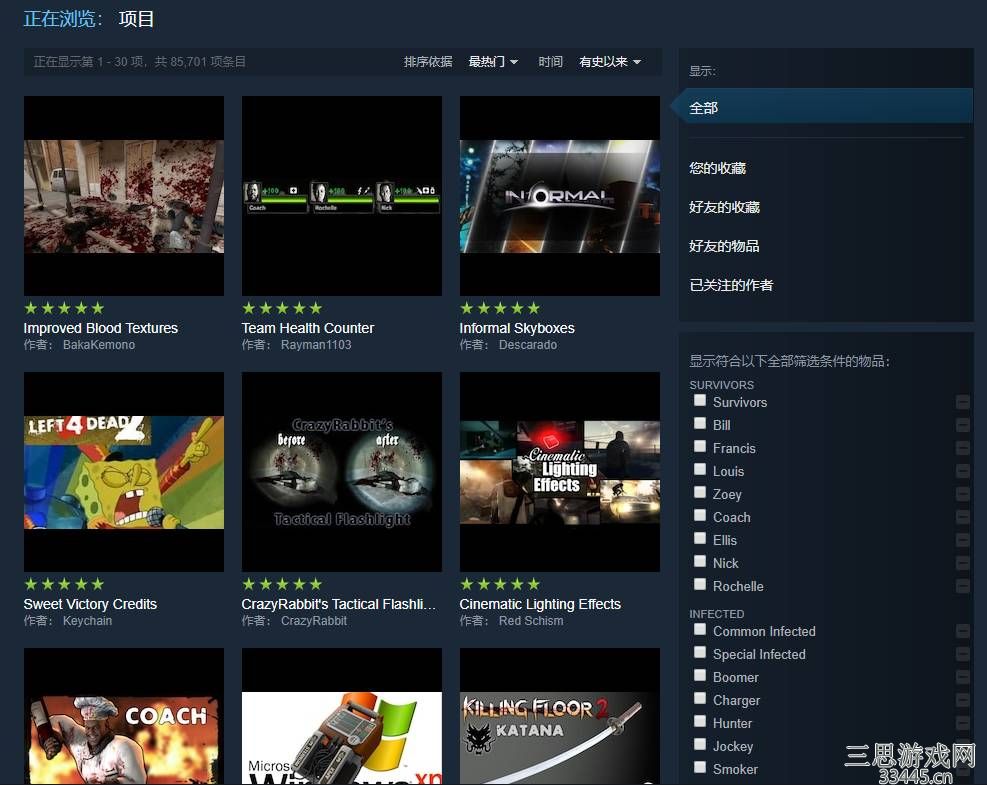Exclude Louis using the minus icon
The image size is (987, 785).
point(962,471)
